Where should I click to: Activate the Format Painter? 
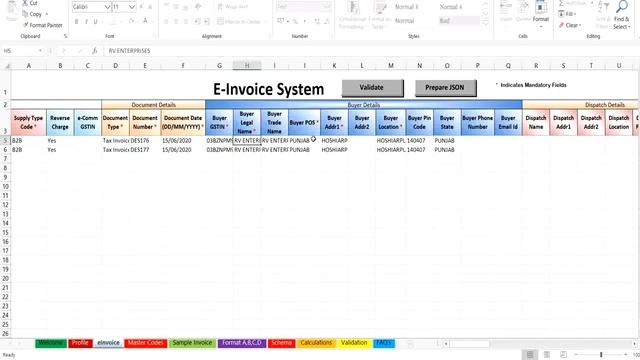42,25
